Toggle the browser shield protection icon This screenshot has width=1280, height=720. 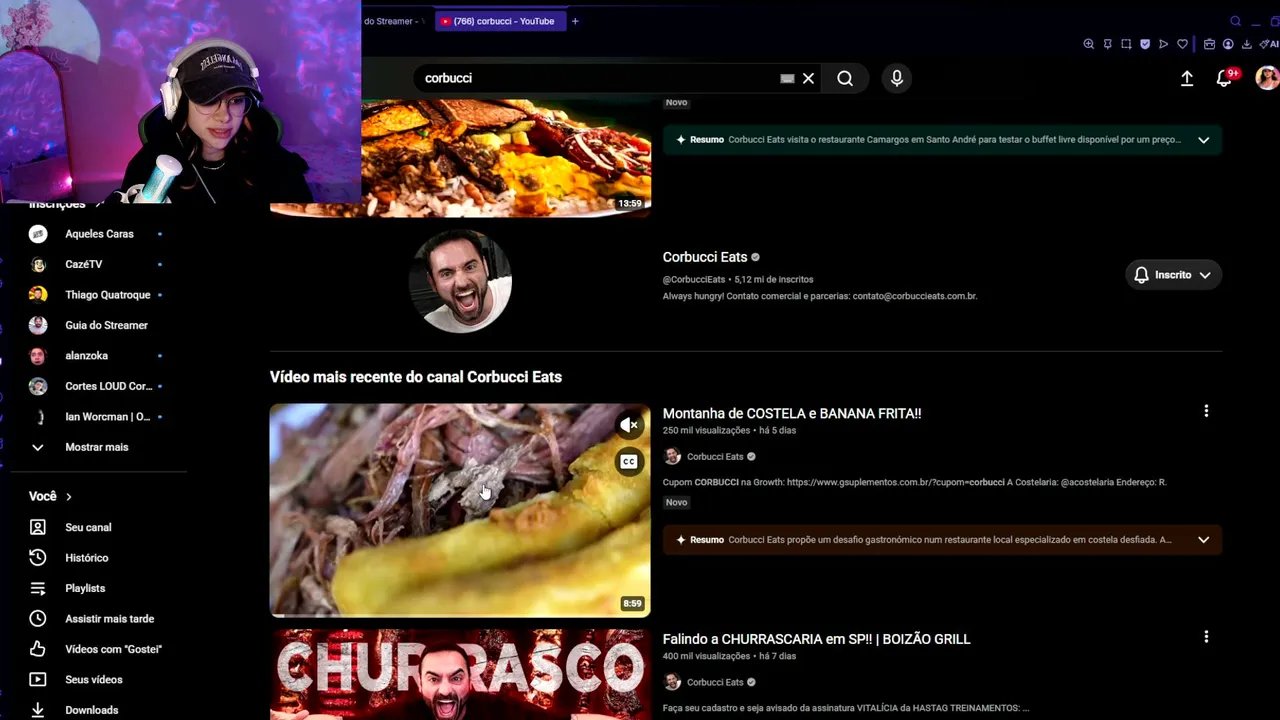1145,44
